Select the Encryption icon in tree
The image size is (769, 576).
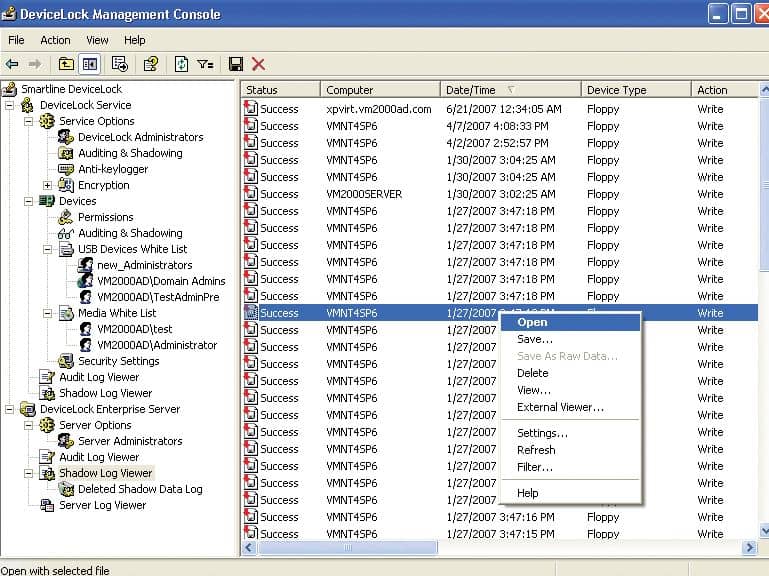(66, 185)
